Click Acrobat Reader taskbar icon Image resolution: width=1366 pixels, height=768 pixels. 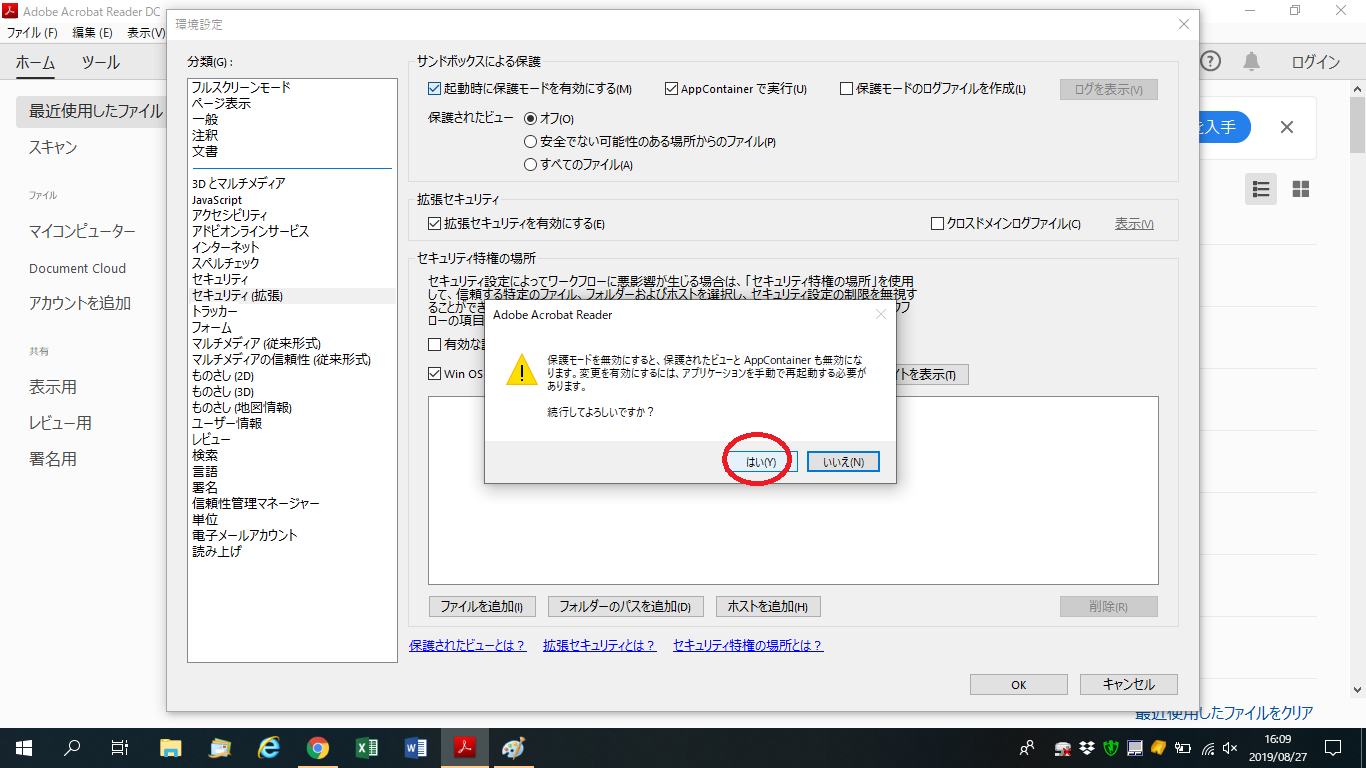[465, 748]
